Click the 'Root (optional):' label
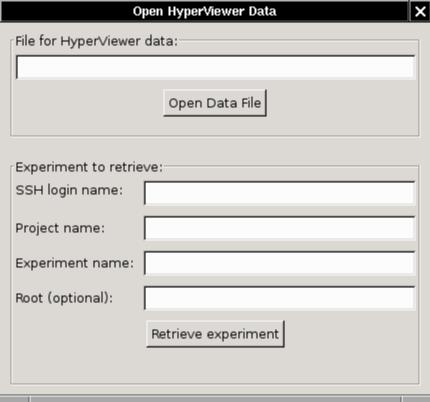Image resolution: width=430 pixels, height=402 pixels. 64,298
